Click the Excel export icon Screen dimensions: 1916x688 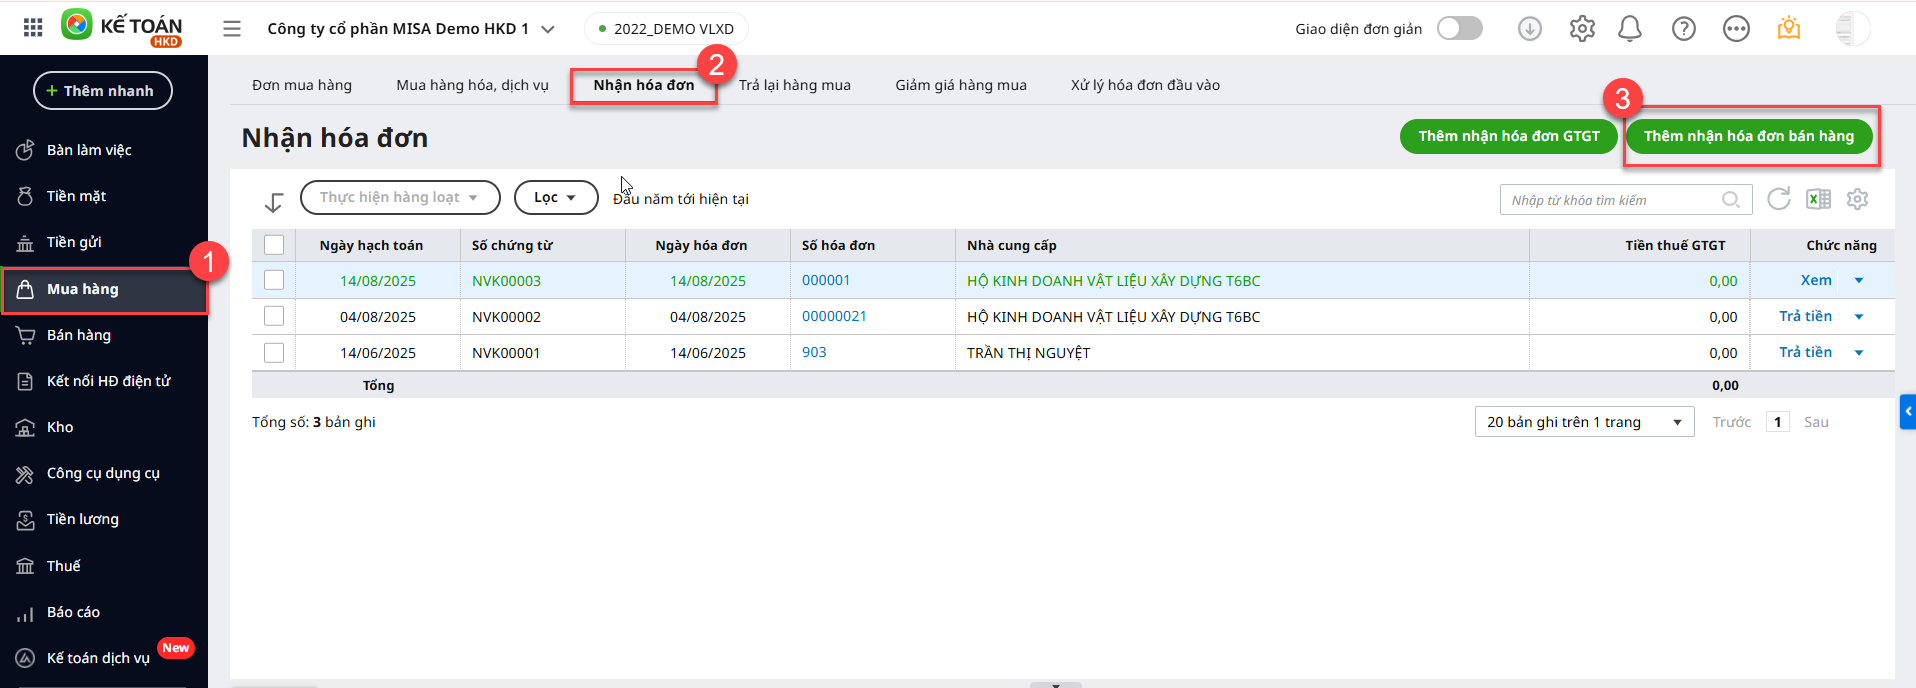1818,199
